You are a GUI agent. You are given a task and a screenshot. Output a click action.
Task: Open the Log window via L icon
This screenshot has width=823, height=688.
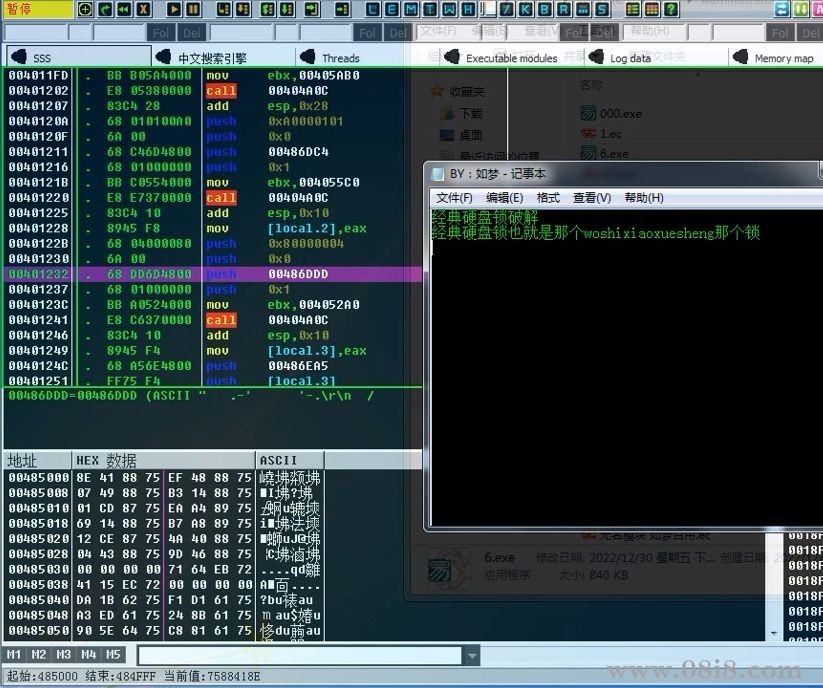click(x=373, y=9)
